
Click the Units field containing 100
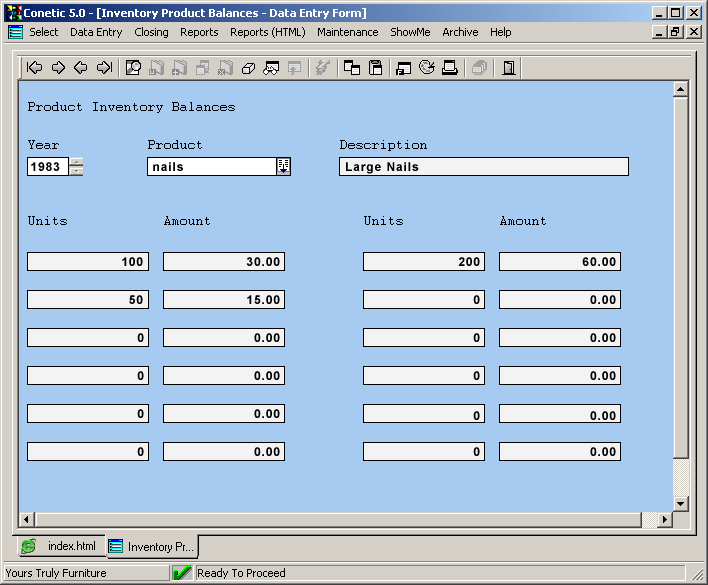coord(88,262)
